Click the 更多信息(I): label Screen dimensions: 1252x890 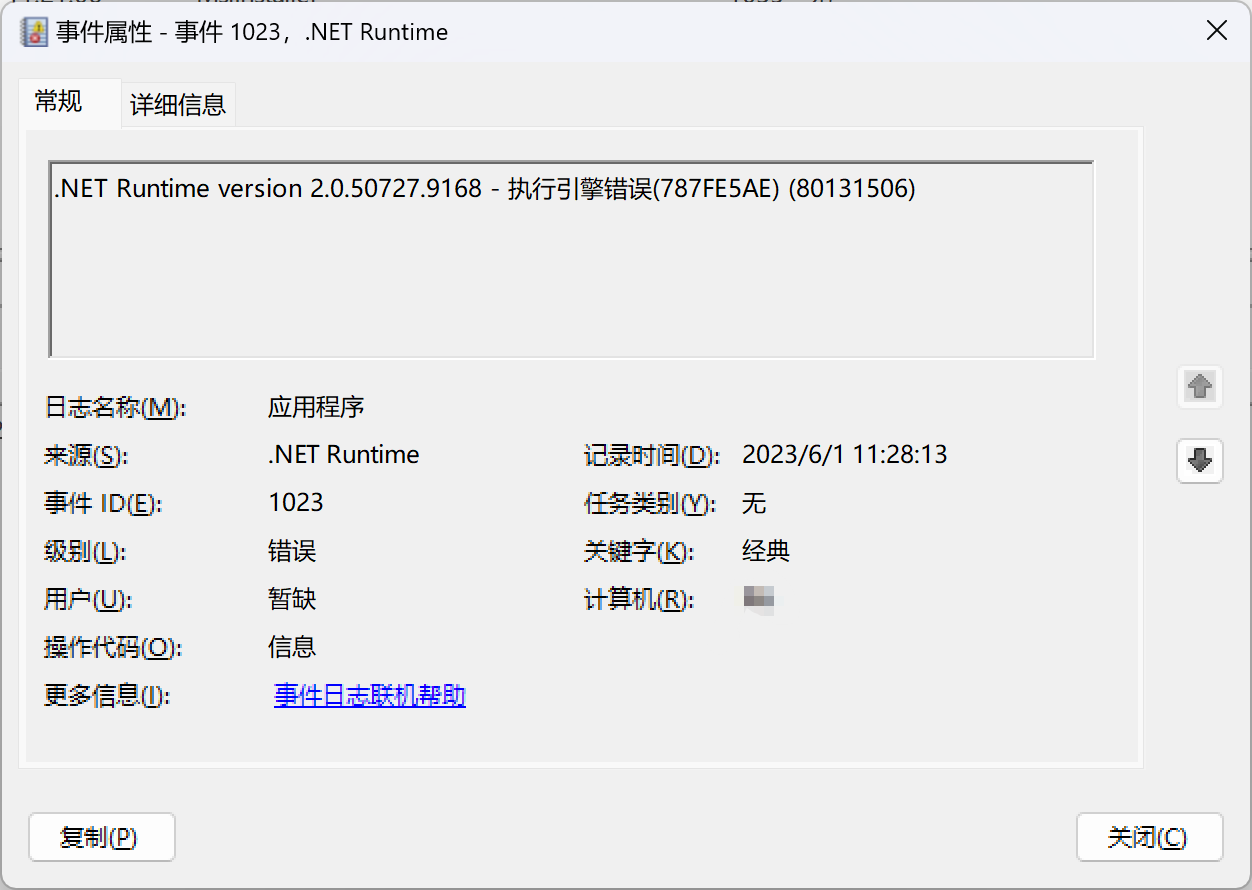click(108, 696)
